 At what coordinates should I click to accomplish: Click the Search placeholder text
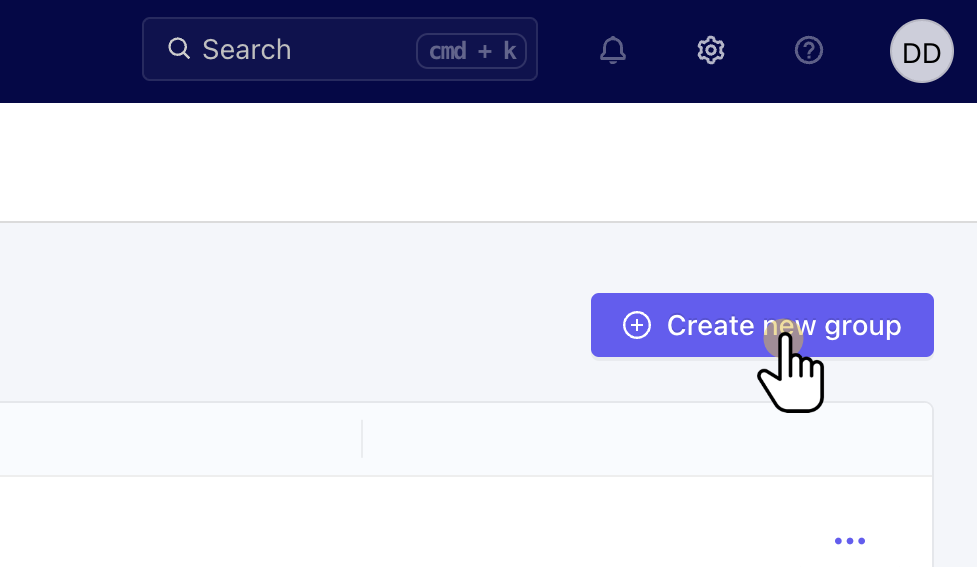pyautogui.click(x=246, y=49)
